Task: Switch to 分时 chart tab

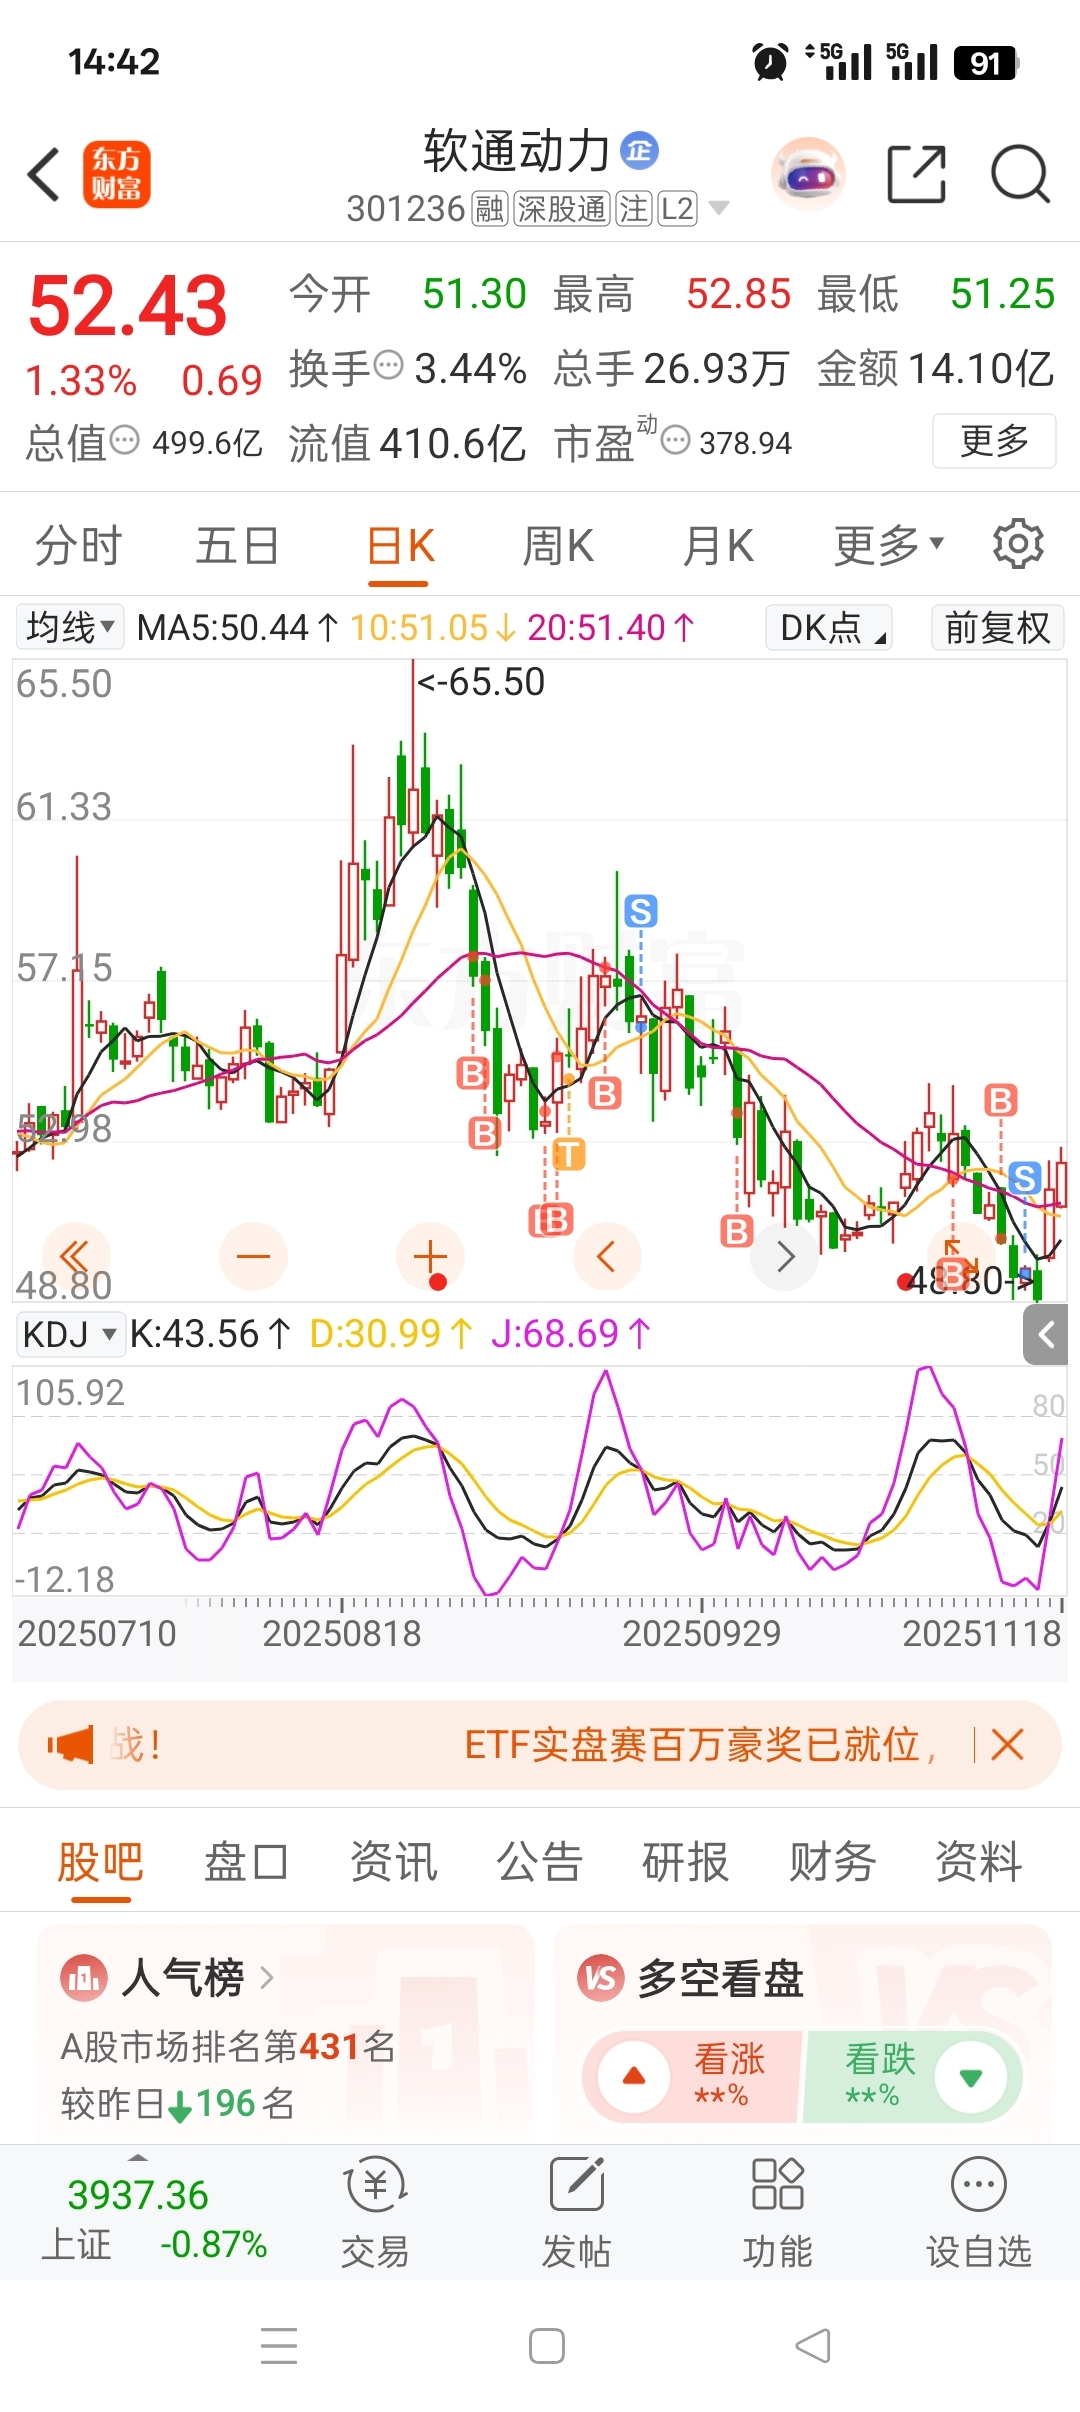Action: point(78,545)
